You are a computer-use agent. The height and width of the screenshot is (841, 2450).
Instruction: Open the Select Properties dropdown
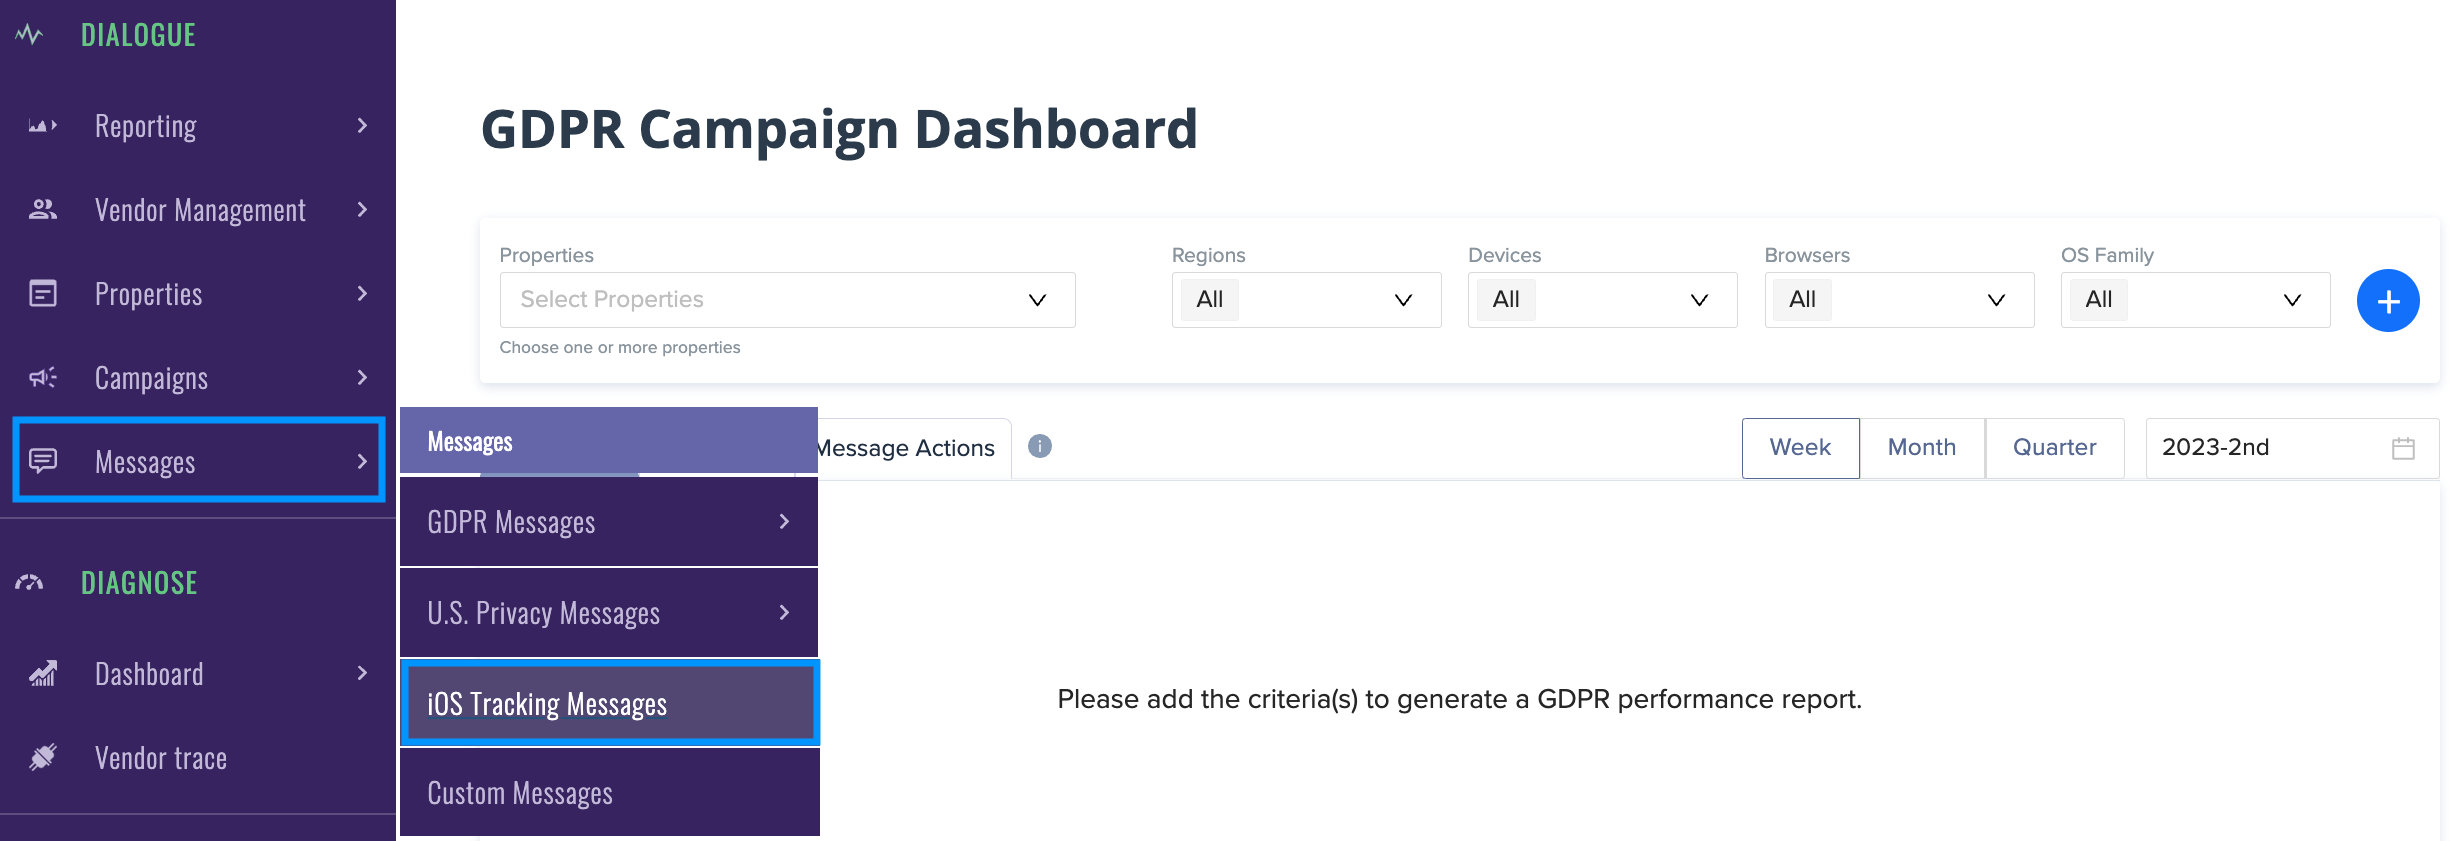[787, 300]
